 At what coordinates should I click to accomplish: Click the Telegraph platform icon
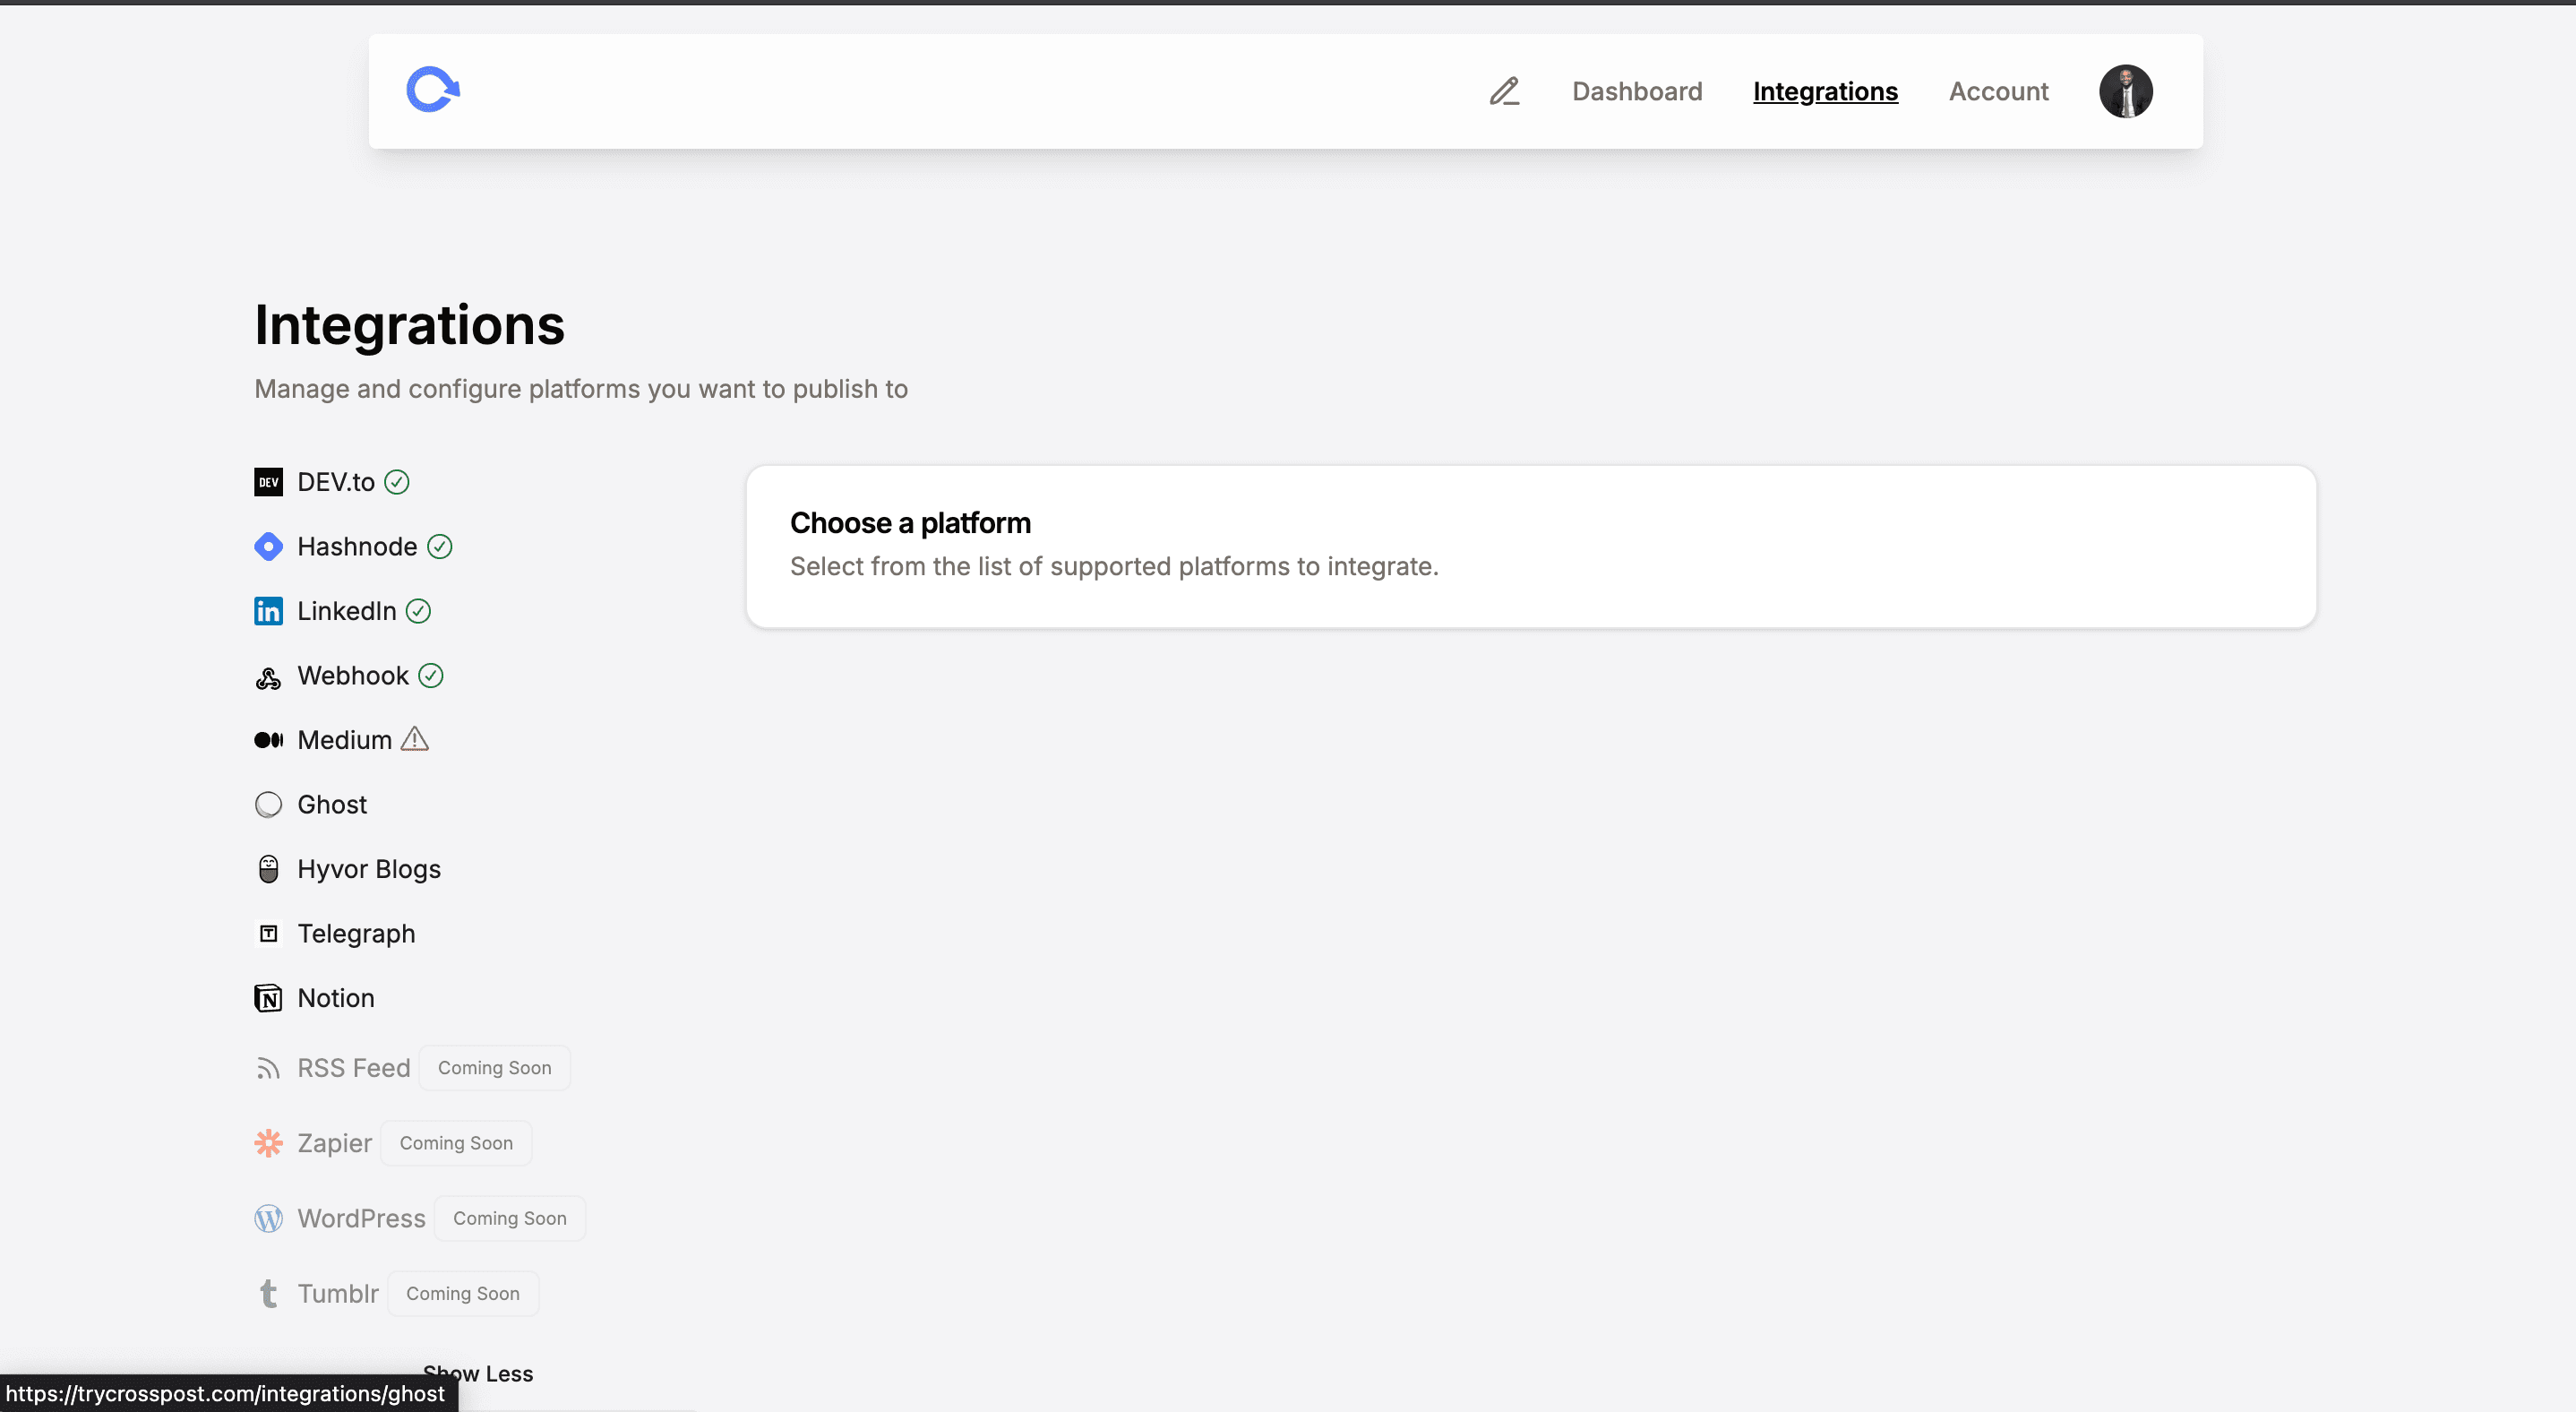268,933
